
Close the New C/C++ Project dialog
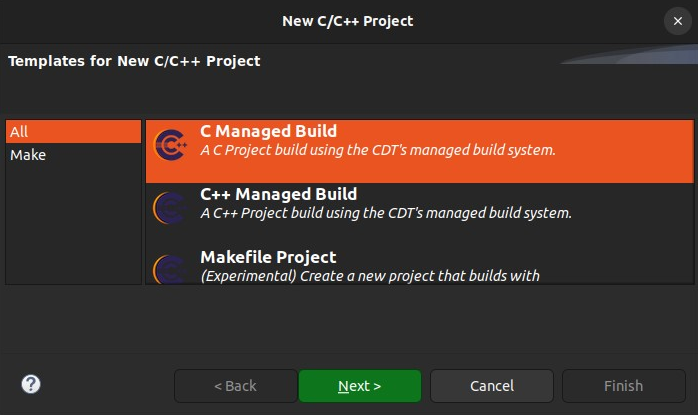pyautogui.click(x=678, y=21)
